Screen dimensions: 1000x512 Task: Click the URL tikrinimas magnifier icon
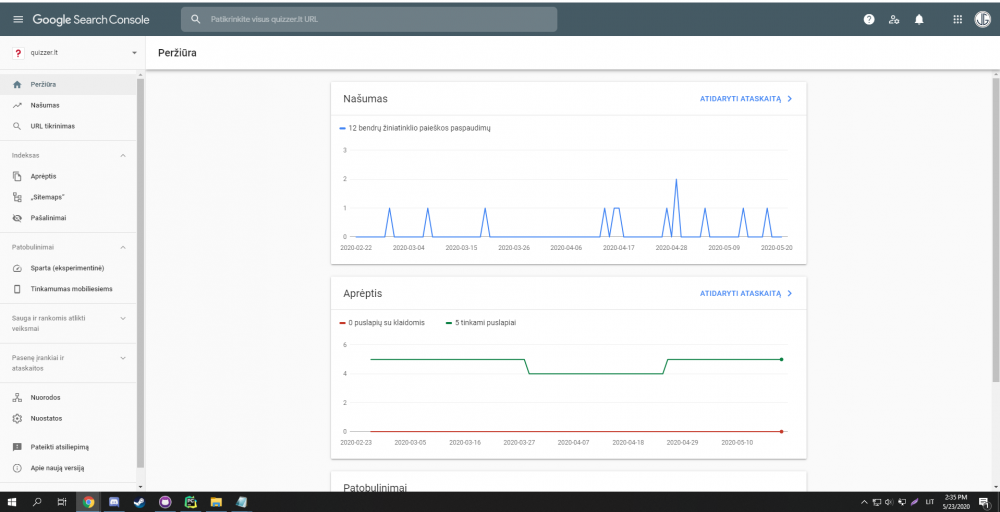tap(18, 126)
